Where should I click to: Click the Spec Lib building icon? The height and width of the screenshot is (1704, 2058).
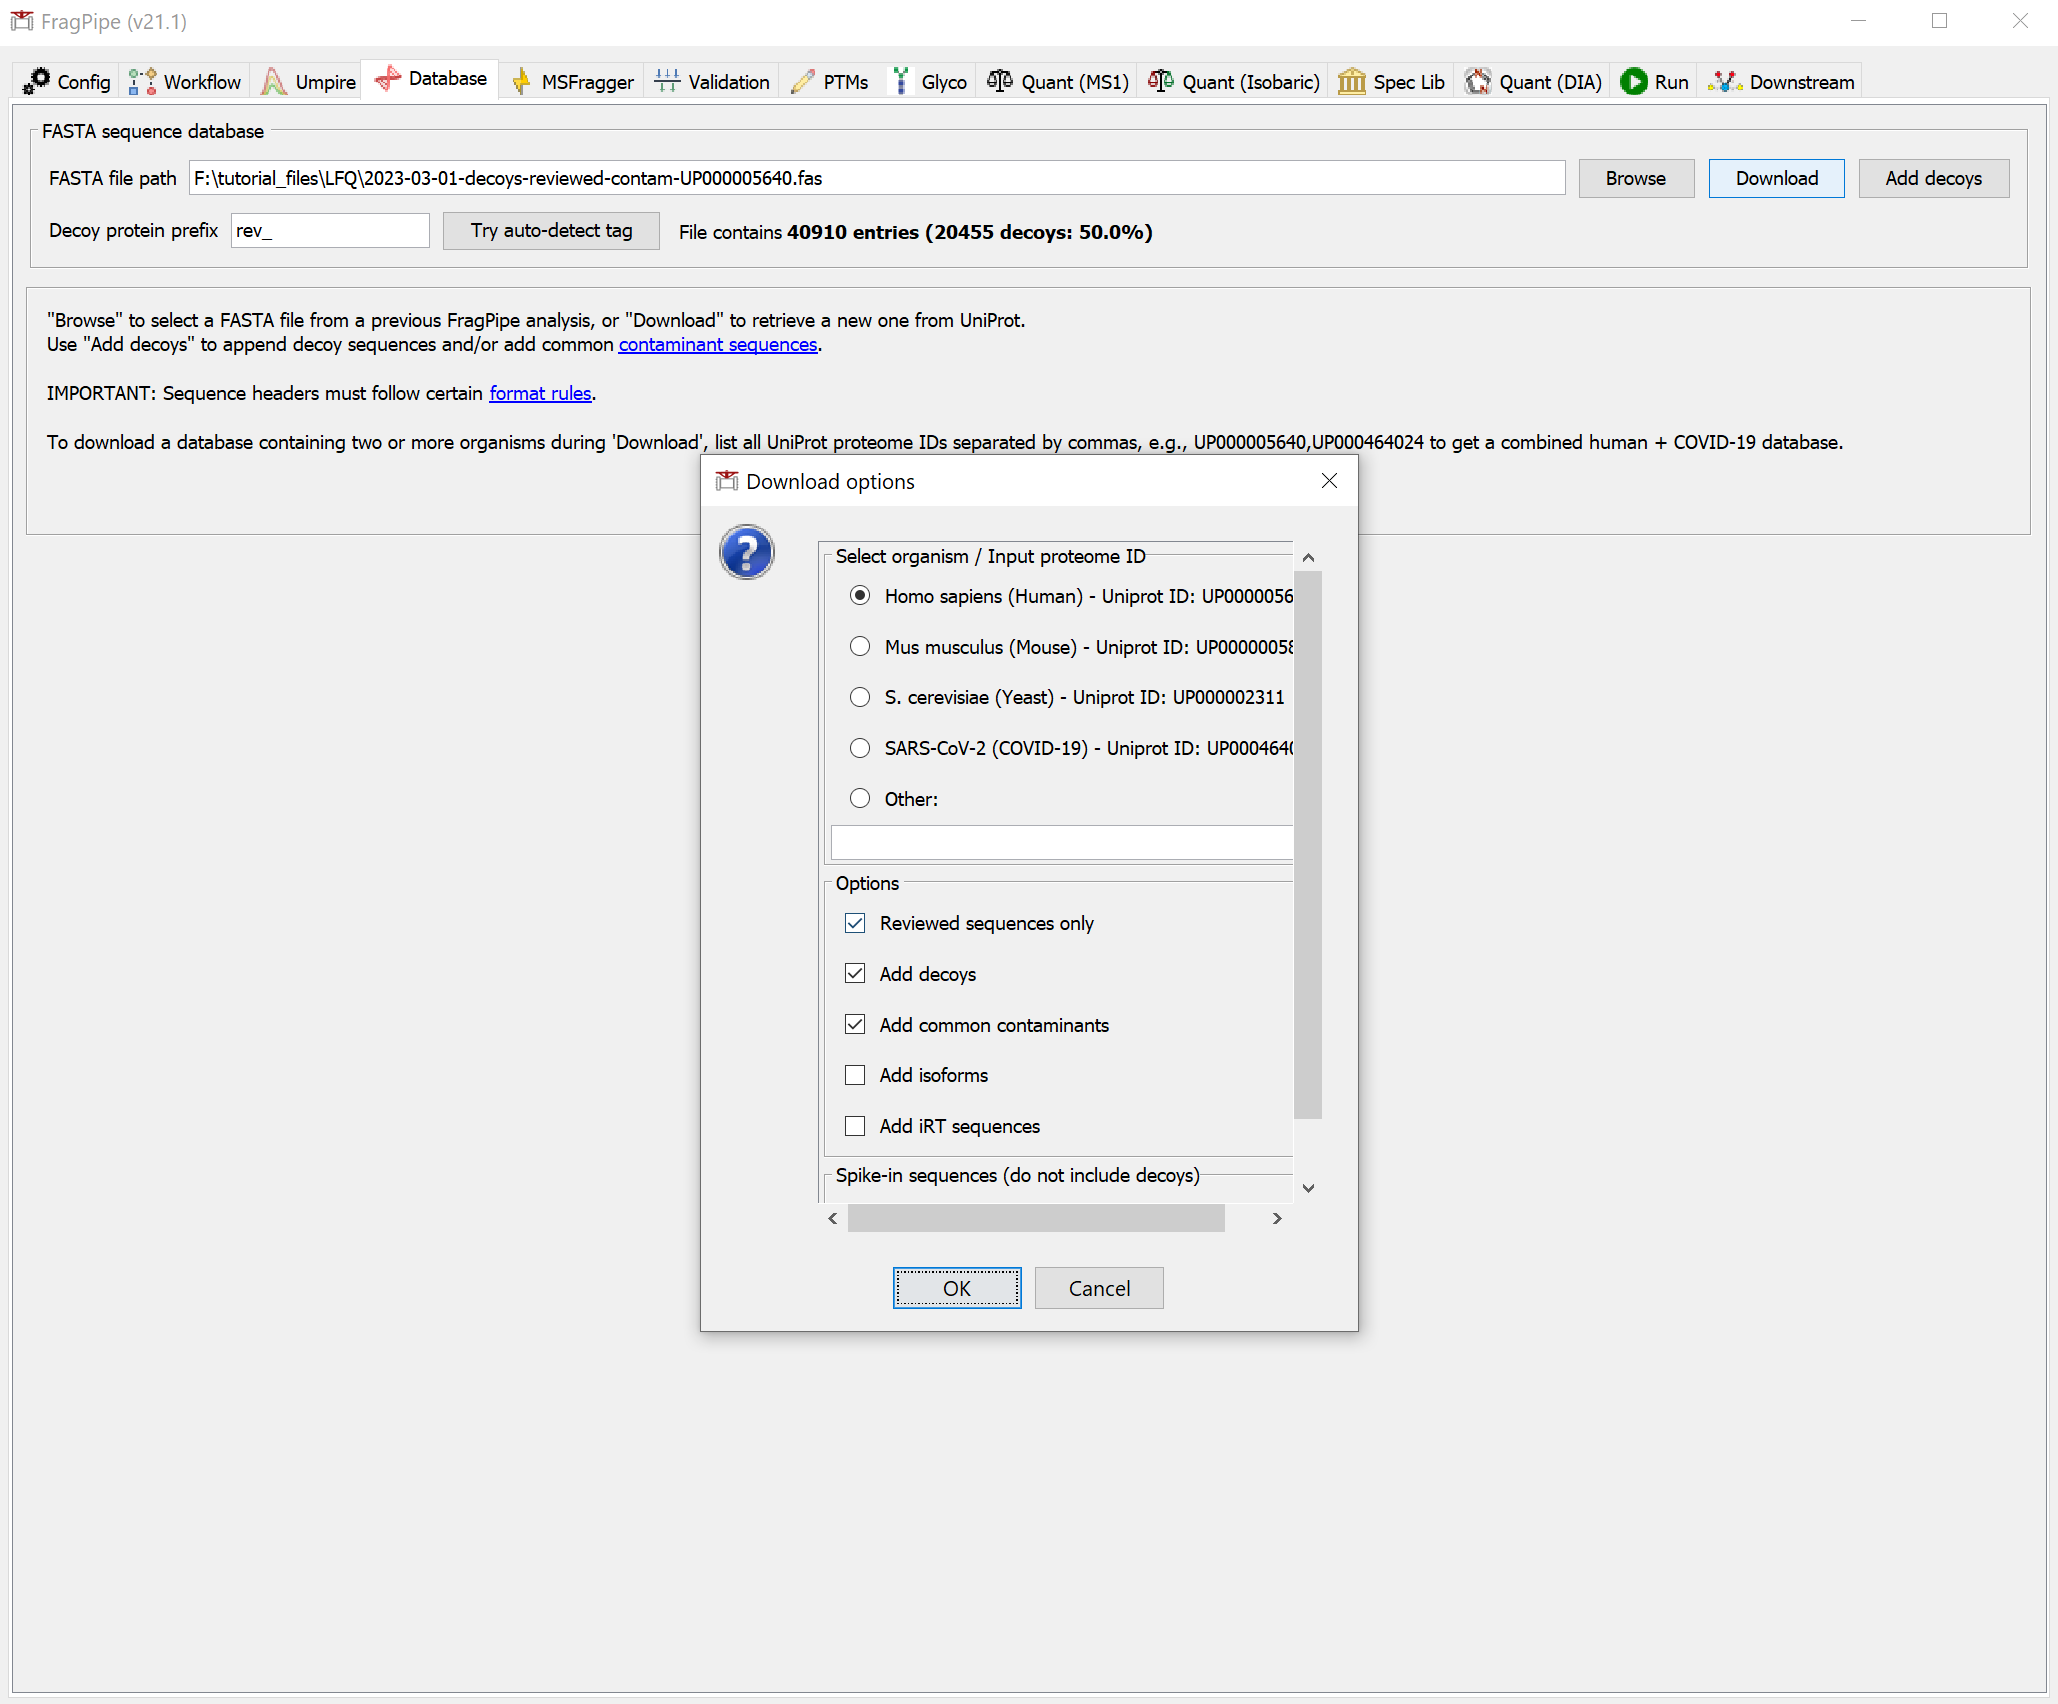1351,81
